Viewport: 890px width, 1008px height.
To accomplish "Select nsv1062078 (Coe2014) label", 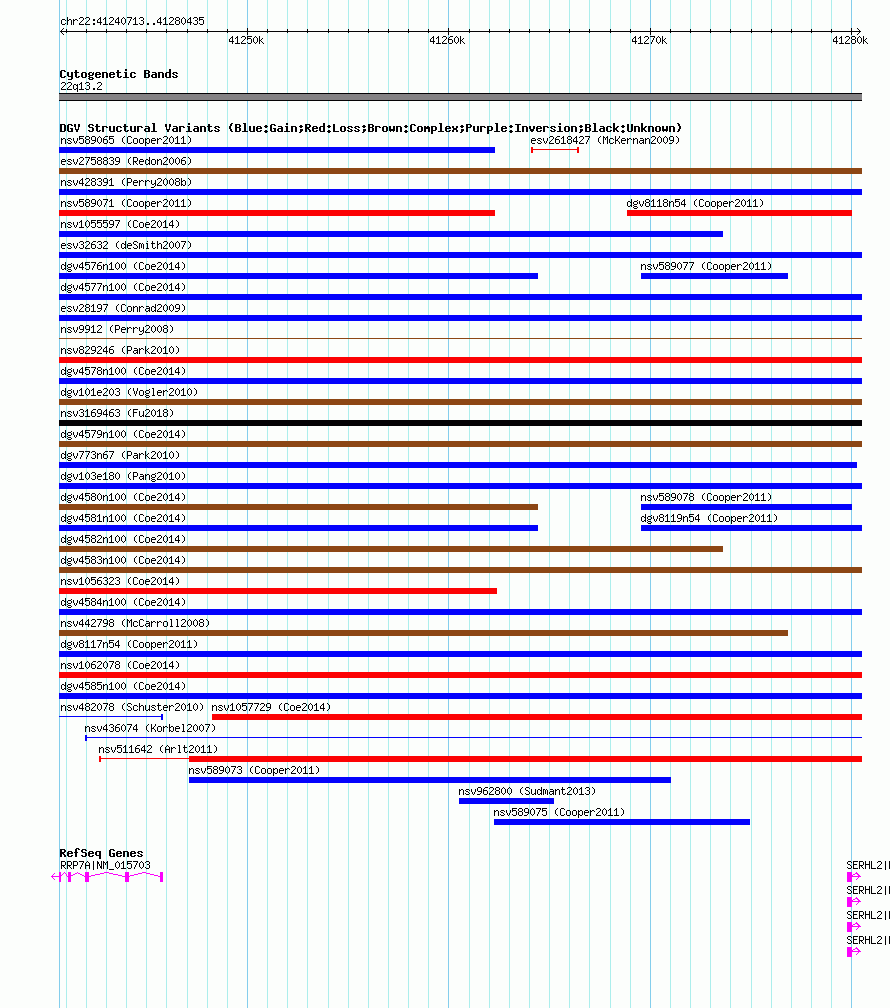I will pyautogui.click(x=120, y=665).
